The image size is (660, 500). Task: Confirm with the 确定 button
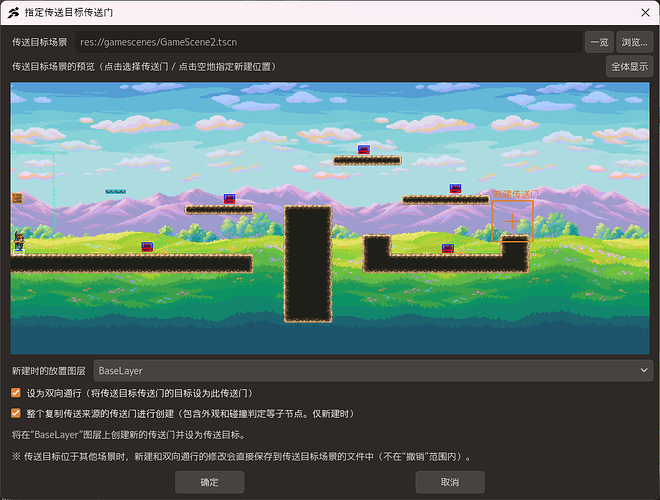[210, 482]
